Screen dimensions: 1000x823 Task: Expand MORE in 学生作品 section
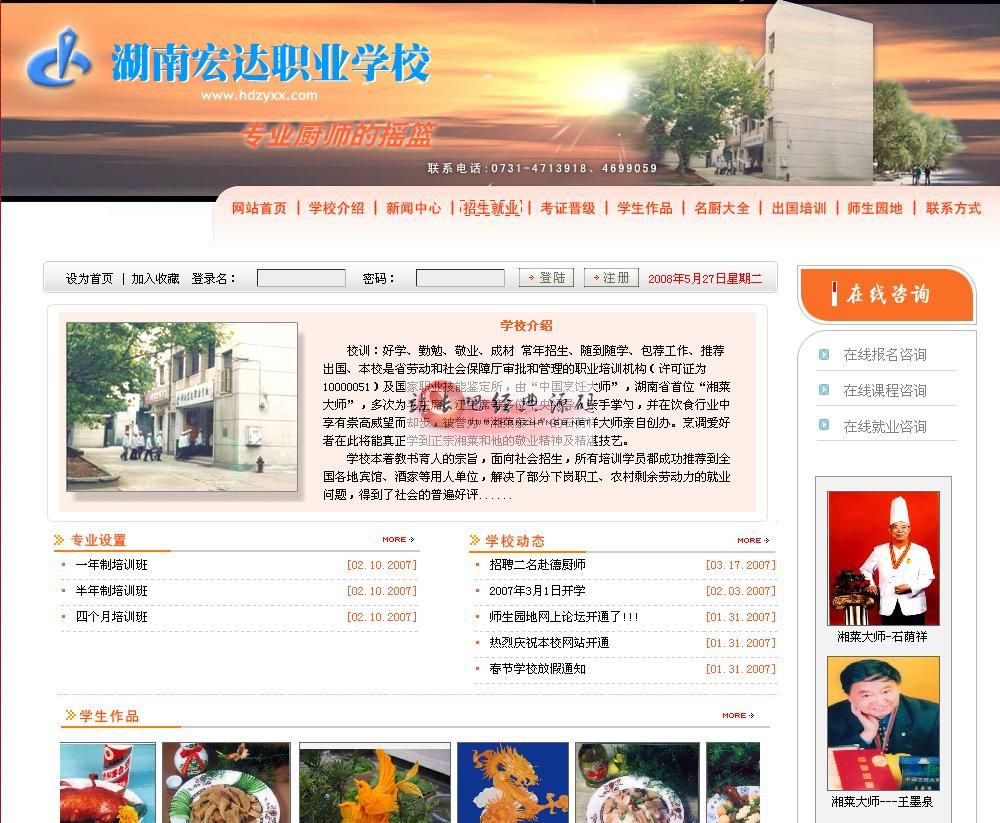[x=737, y=715]
